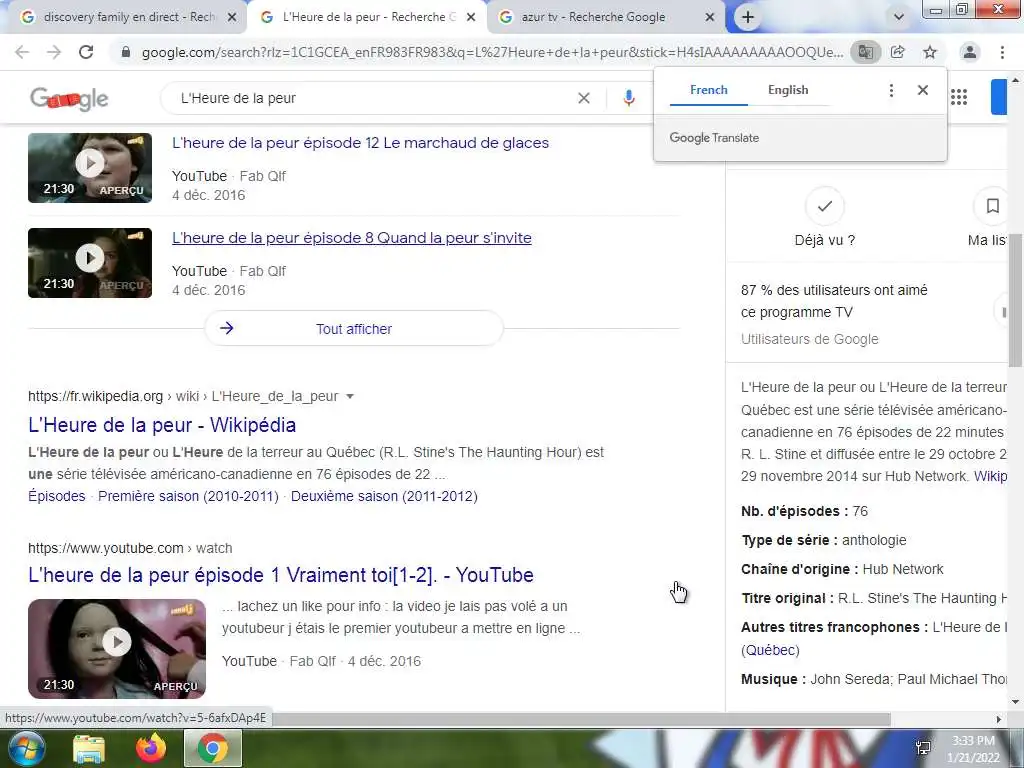1024x768 pixels.
Task: Select English in translate popup
Action: click(788, 90)
